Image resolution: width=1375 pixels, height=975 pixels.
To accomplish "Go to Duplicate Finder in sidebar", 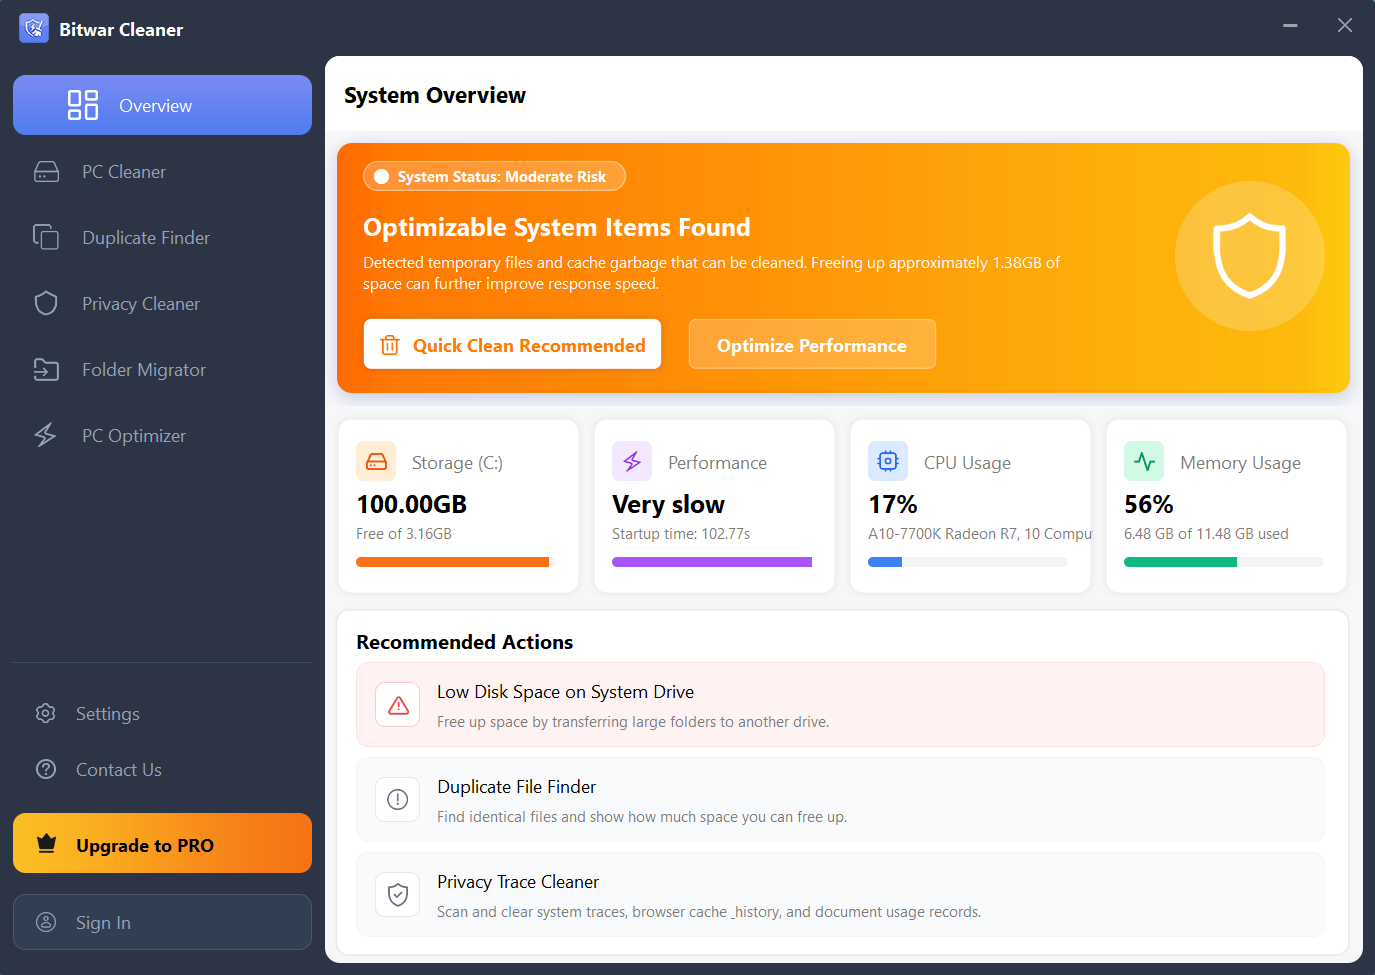I will (162, 237).
